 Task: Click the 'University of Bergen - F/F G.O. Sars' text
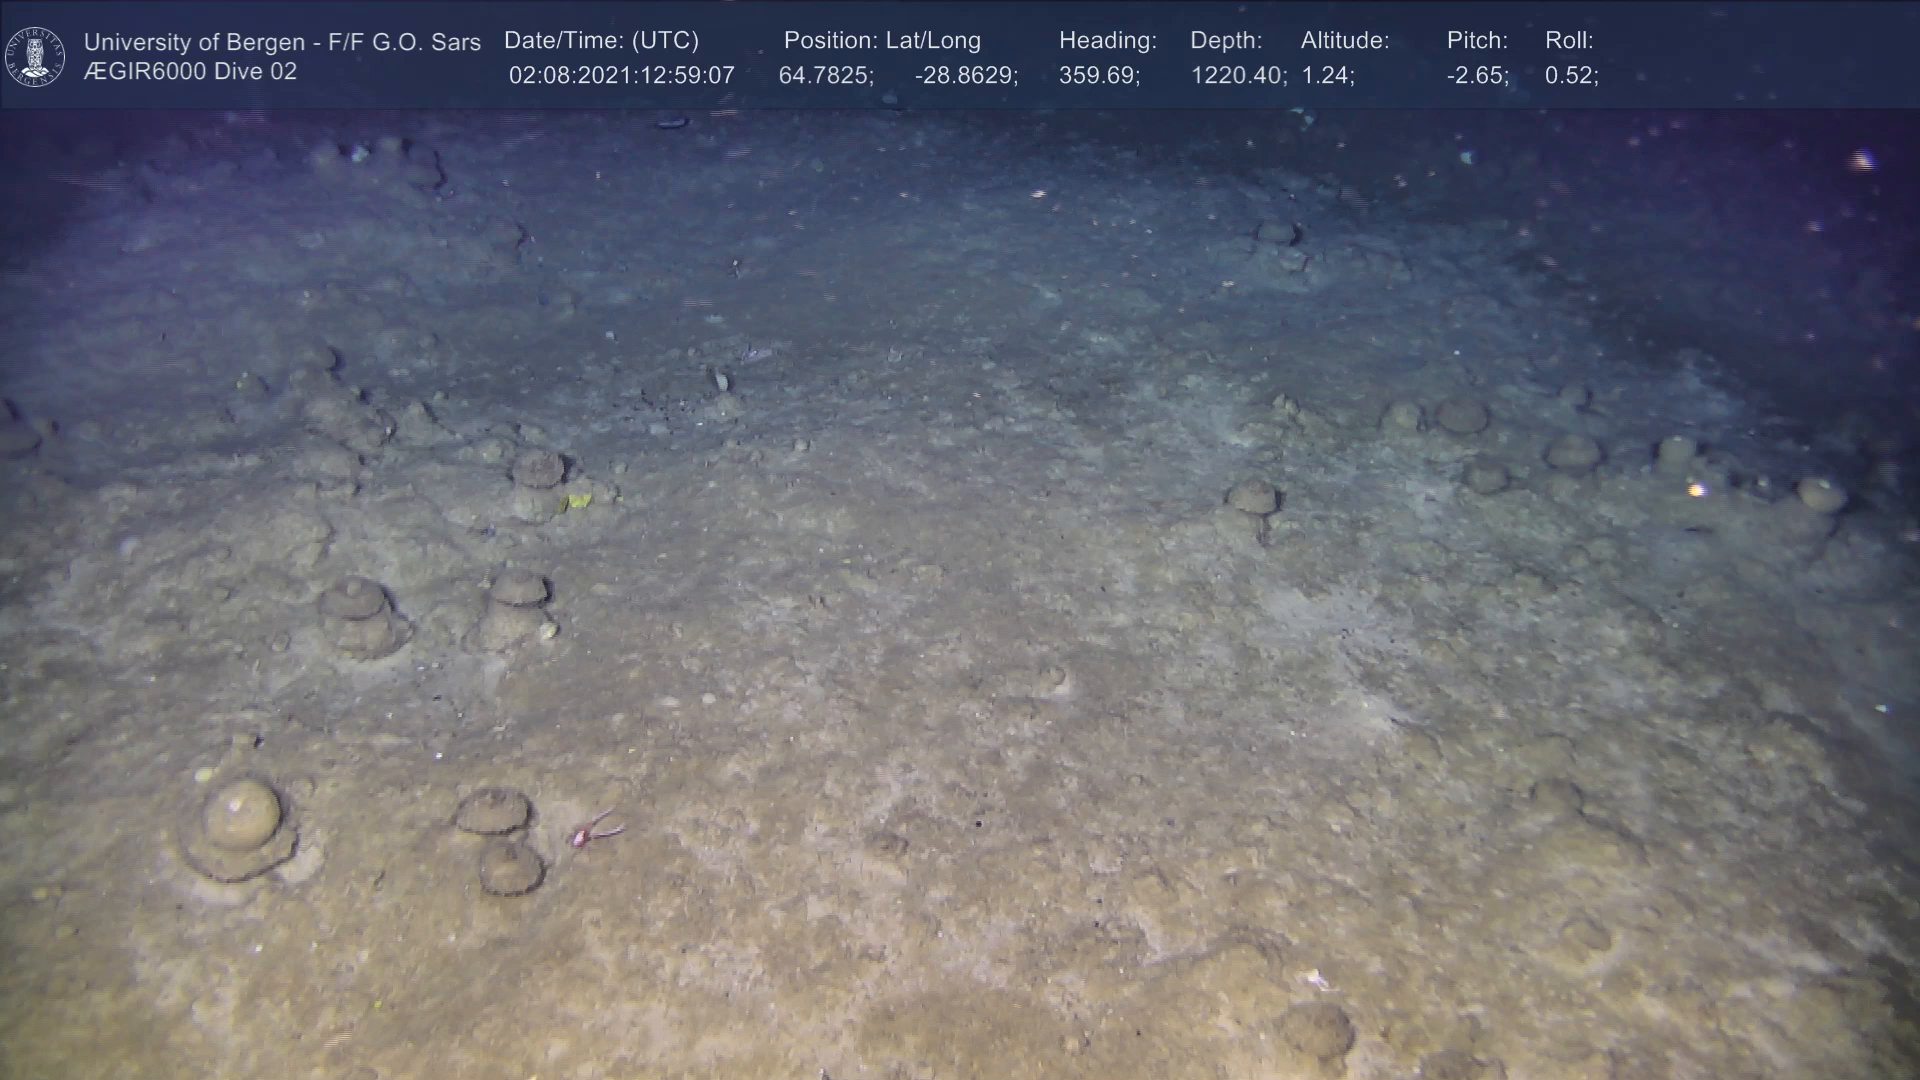(282, 42)
